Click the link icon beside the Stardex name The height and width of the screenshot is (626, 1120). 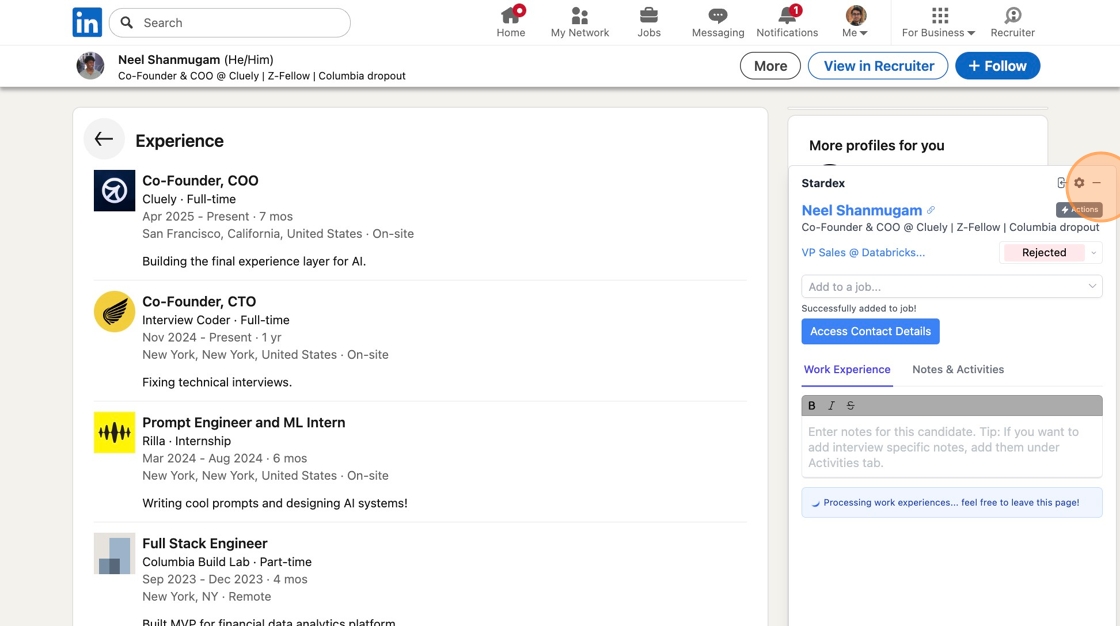point(931,210)
